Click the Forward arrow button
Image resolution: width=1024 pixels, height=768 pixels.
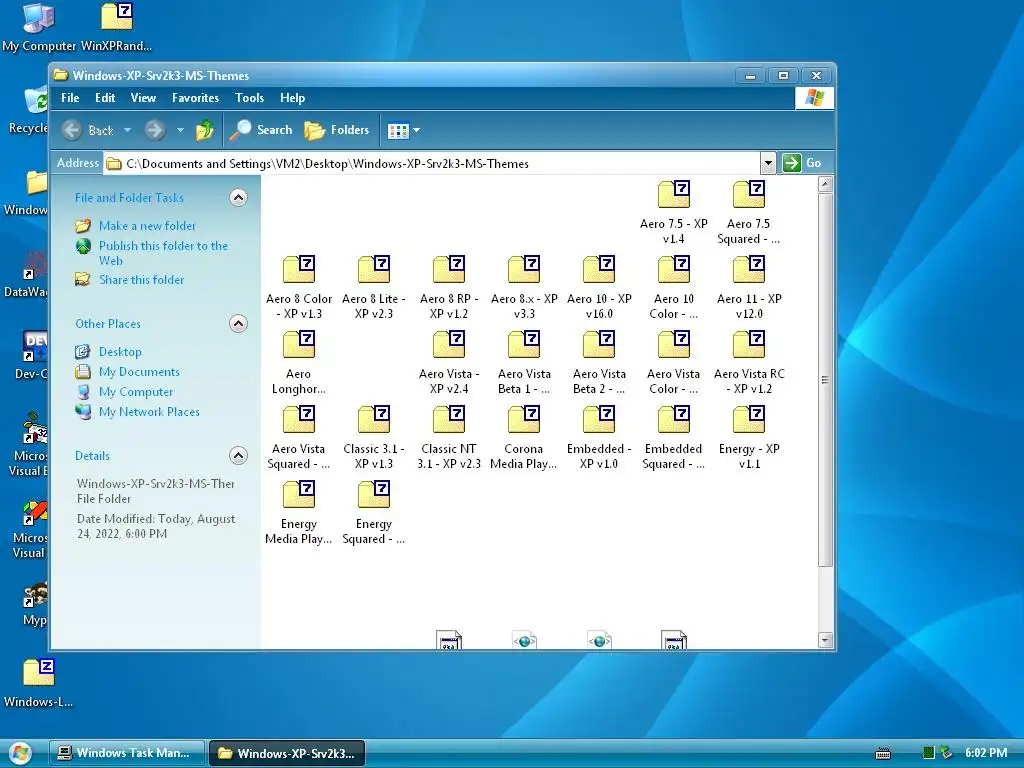pyautogui.click(x=155, y=130)
